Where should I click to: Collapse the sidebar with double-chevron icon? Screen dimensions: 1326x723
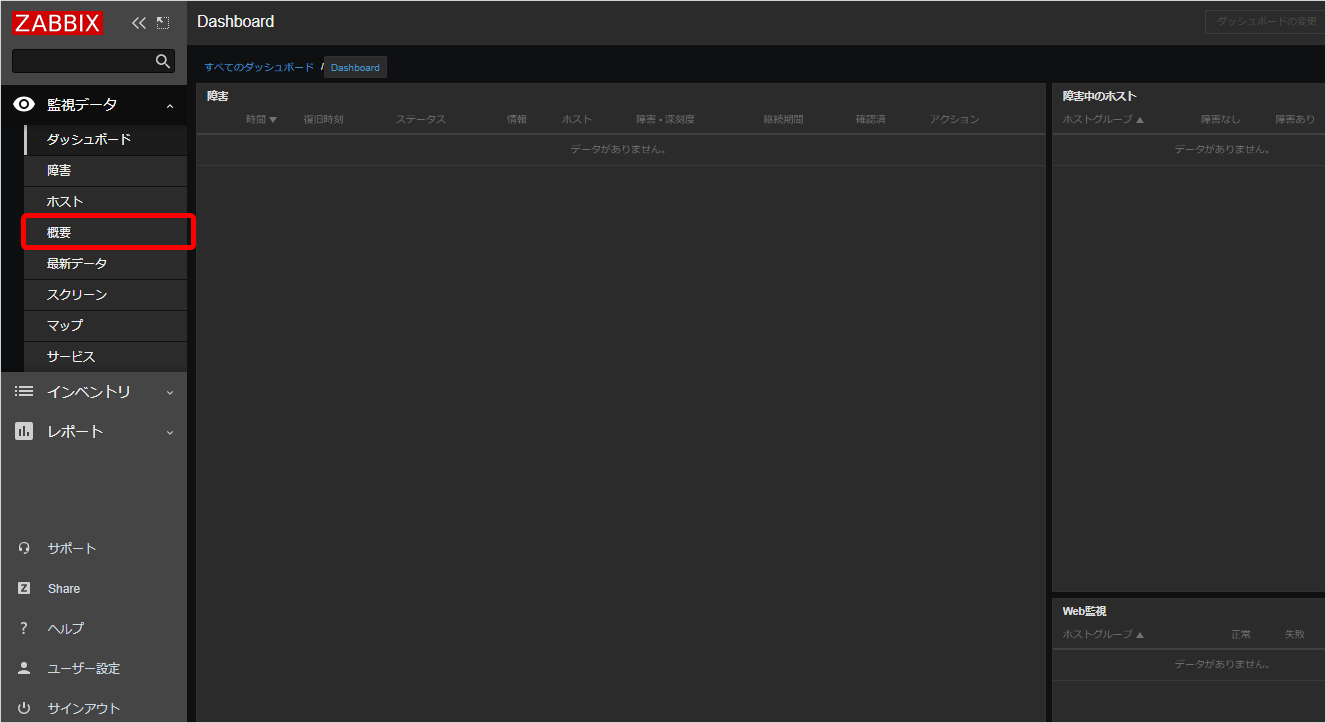(x=139, y=23)
